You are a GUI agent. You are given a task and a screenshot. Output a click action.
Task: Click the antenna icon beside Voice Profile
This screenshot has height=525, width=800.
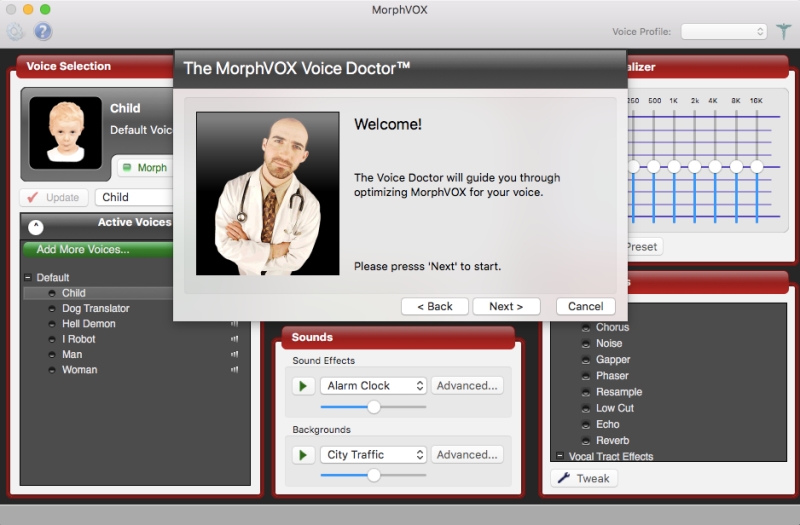(783, 32)
